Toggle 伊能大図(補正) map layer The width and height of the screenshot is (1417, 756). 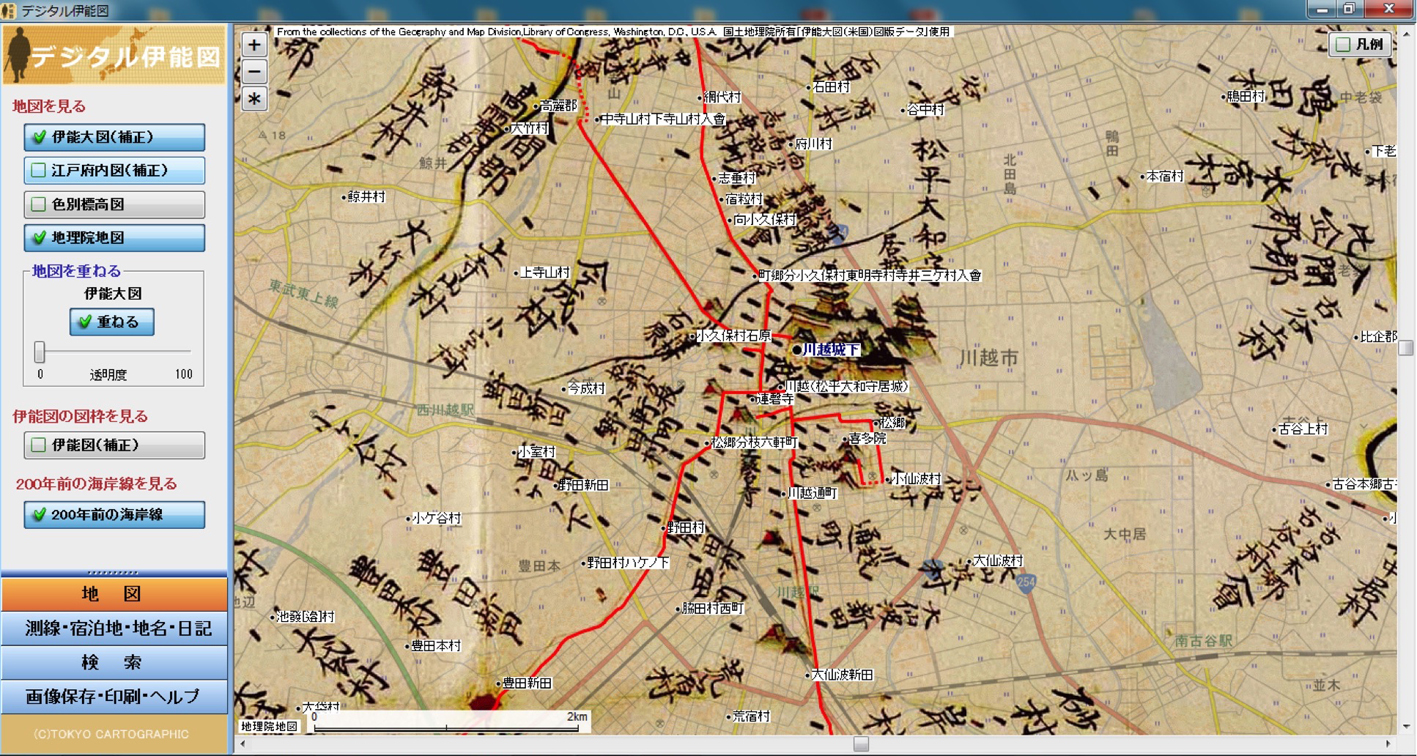pyautogui.click(x=114, y=137)
